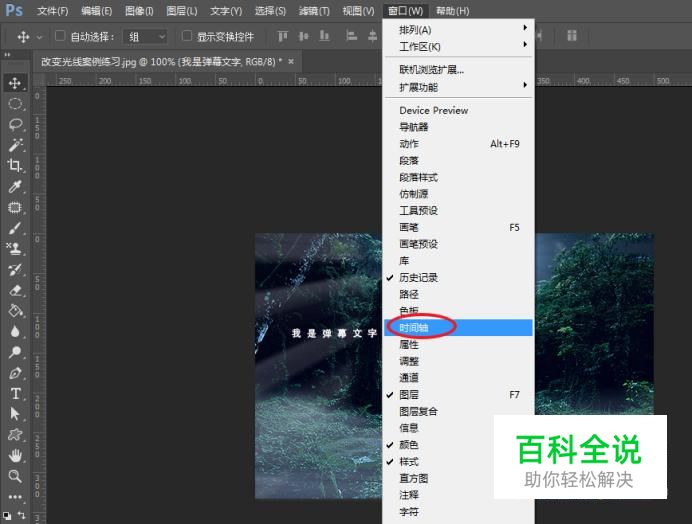Select the Pen tool
Viewport: 692px width, 524px height.
pyautogui.click(x=15, y=373)
